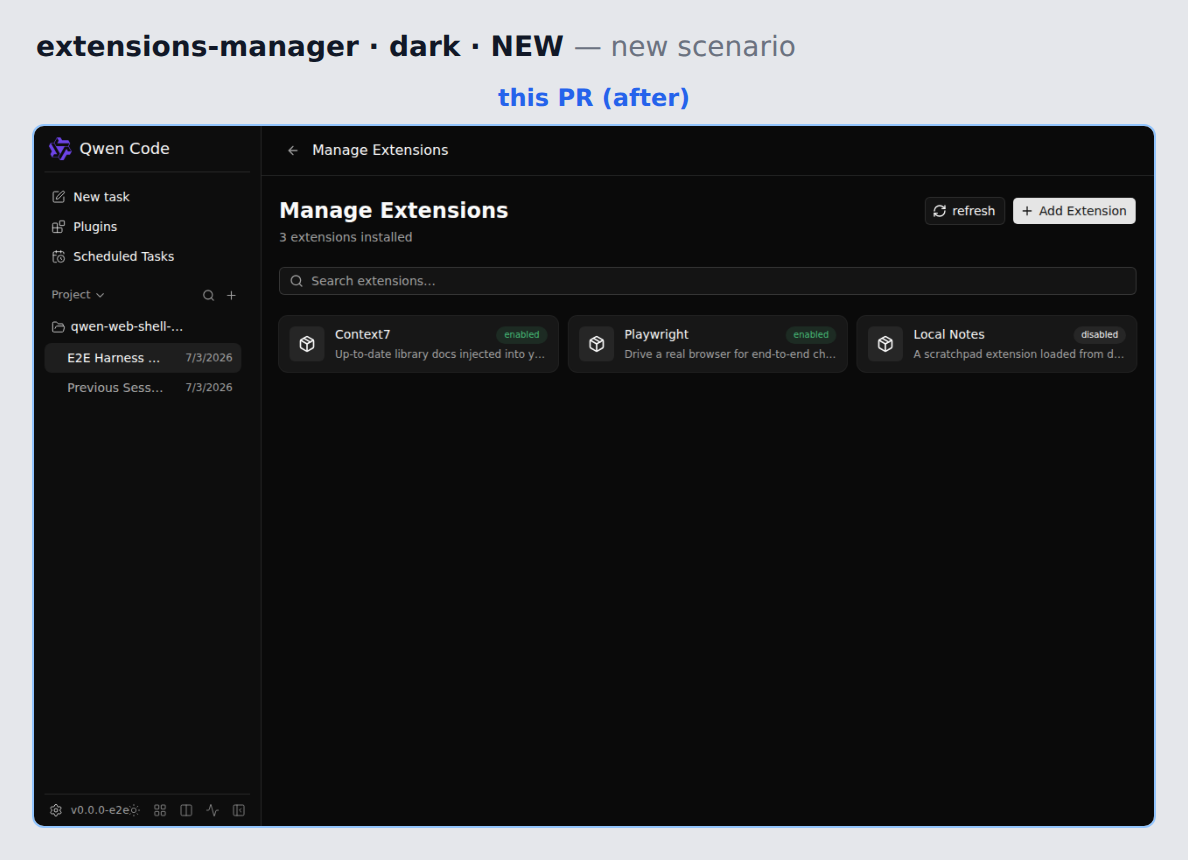This screenshot has width=1188, height=860.
Task: Click the enabled badge on Context7
Action: pos(522,335)
